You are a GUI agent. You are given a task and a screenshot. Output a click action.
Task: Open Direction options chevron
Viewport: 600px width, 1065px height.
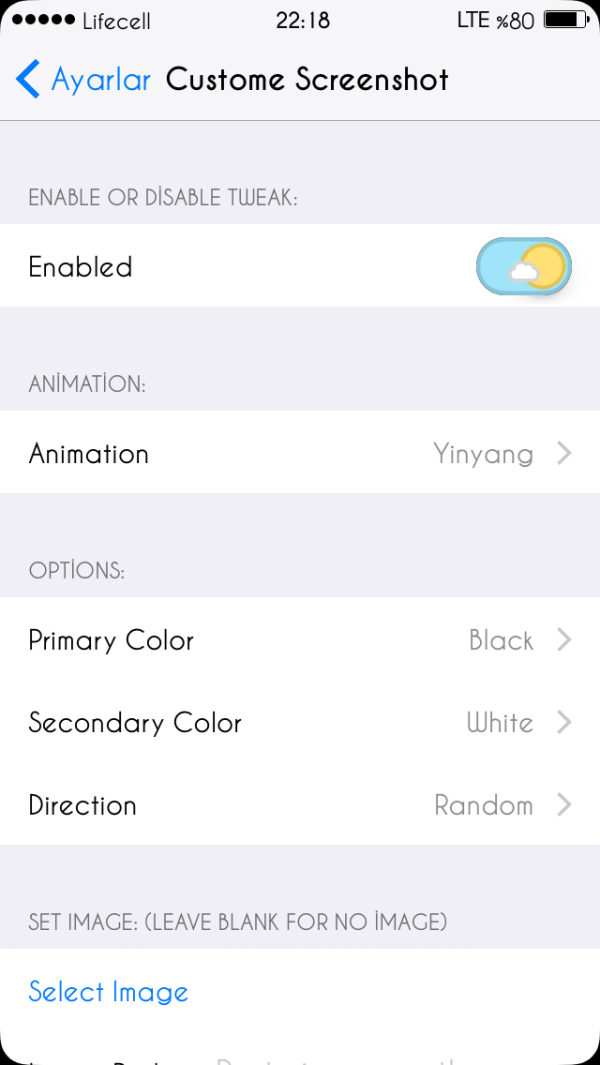(x=565, y=805)
